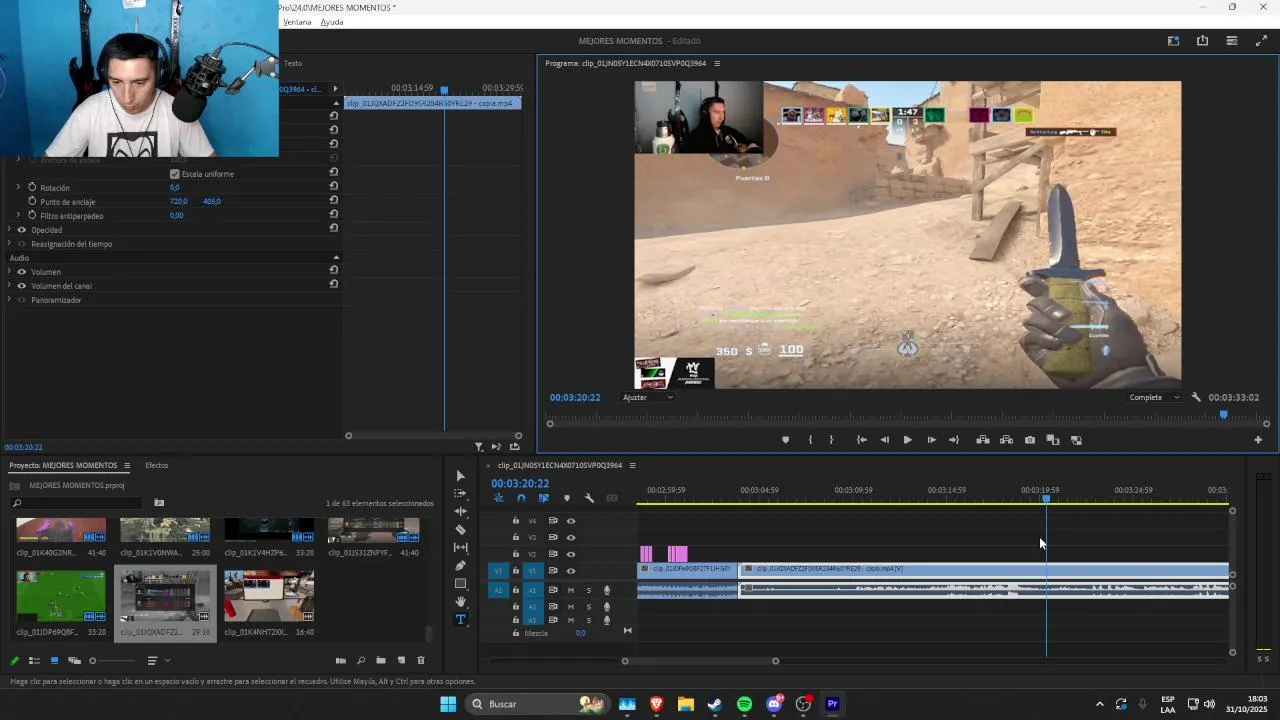
Task: Open the Program monitor button editor plus
Action: point(1258,440)
